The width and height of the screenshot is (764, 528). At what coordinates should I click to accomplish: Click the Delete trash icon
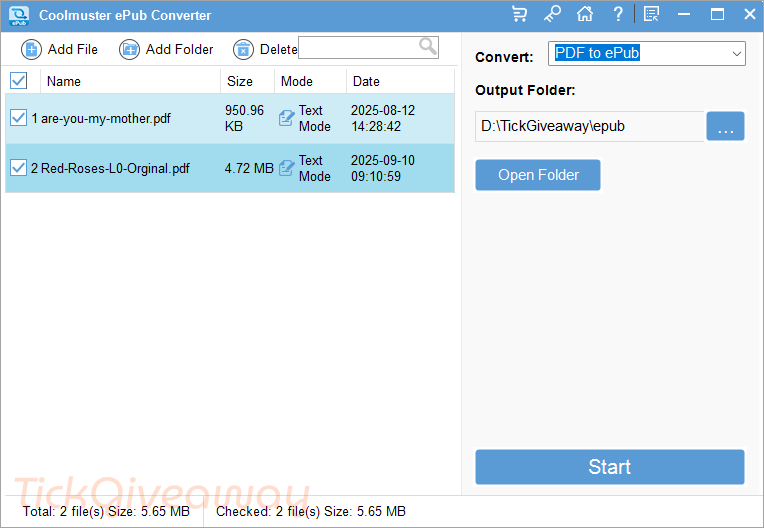point(243,50)
